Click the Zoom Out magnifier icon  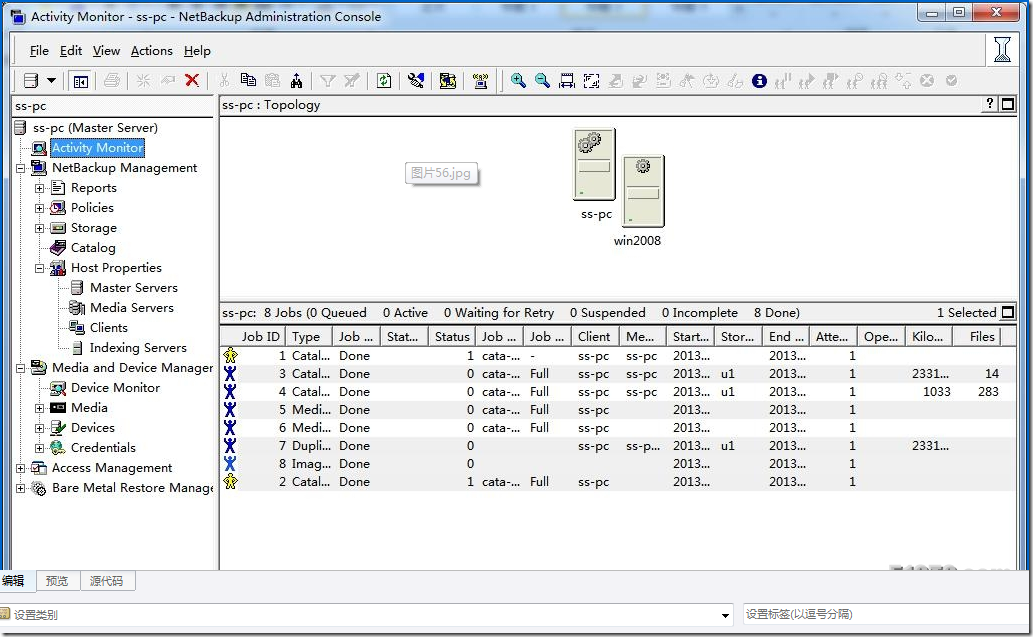542,80
